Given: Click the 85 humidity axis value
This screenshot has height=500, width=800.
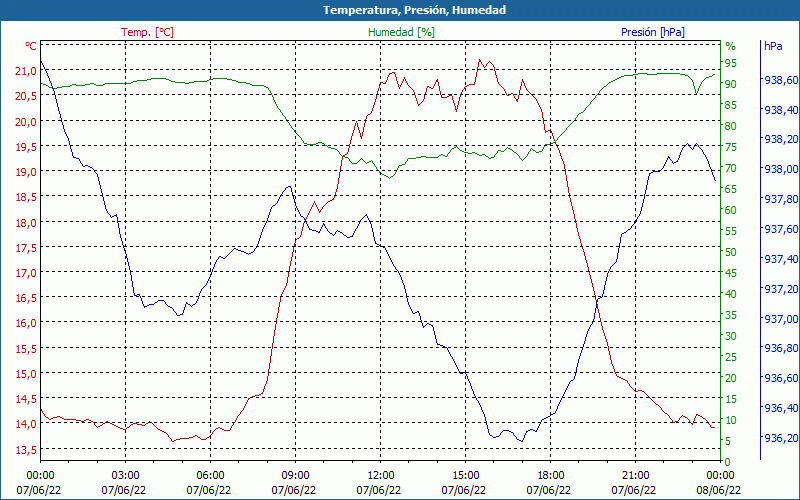Looking at the screenshot, I should click(x=731, y=105).
